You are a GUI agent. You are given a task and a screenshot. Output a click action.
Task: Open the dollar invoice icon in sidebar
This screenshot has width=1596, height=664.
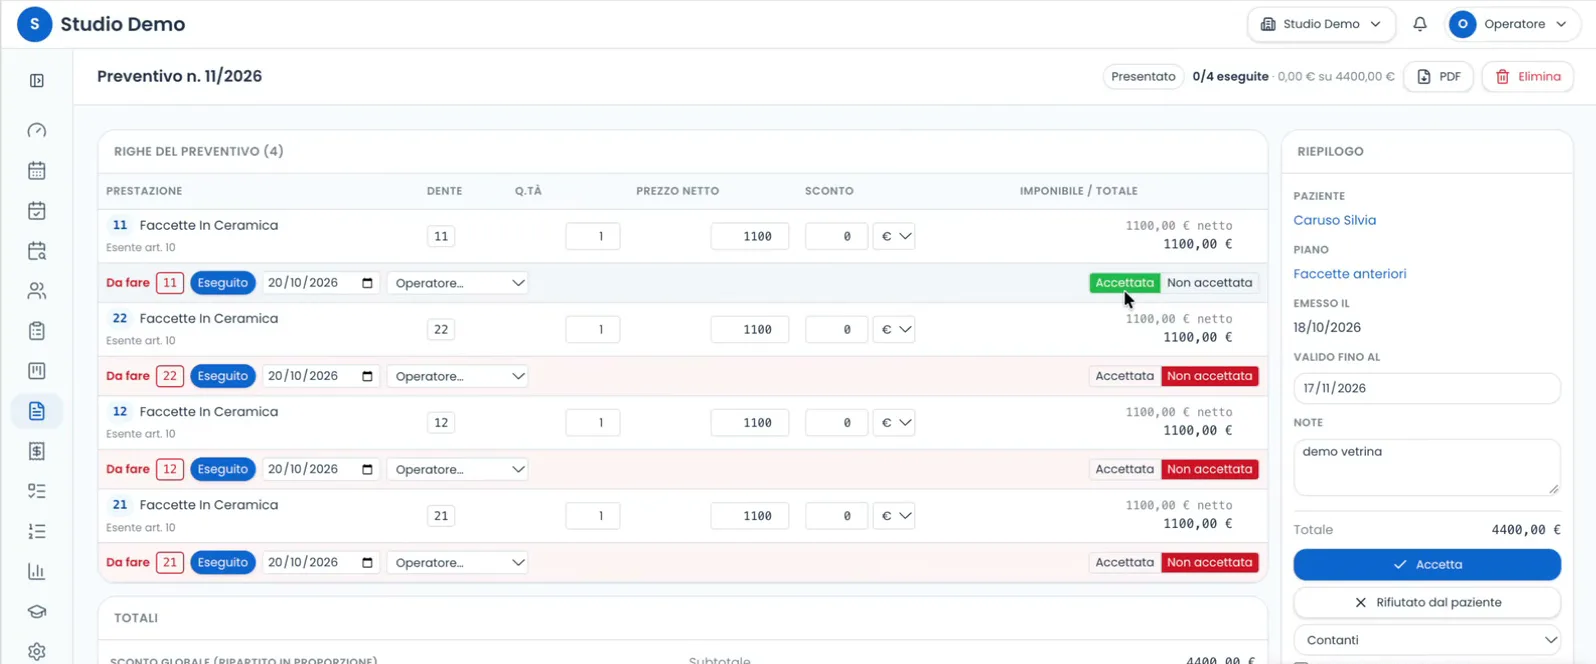pyautogui.click(x=37, y=451)
